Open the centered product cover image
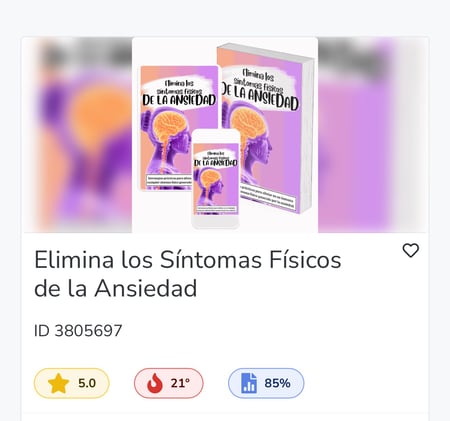450x421 pixels. [x=225, y=135]
